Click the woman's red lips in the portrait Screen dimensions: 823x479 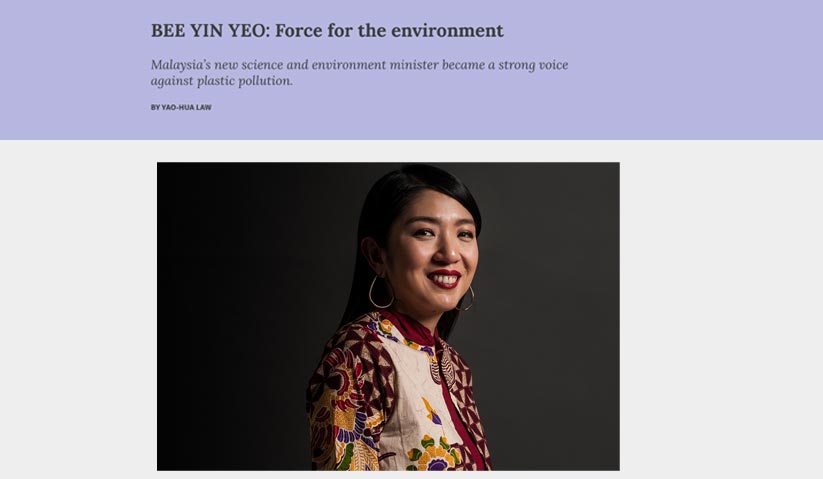(444, 280)
